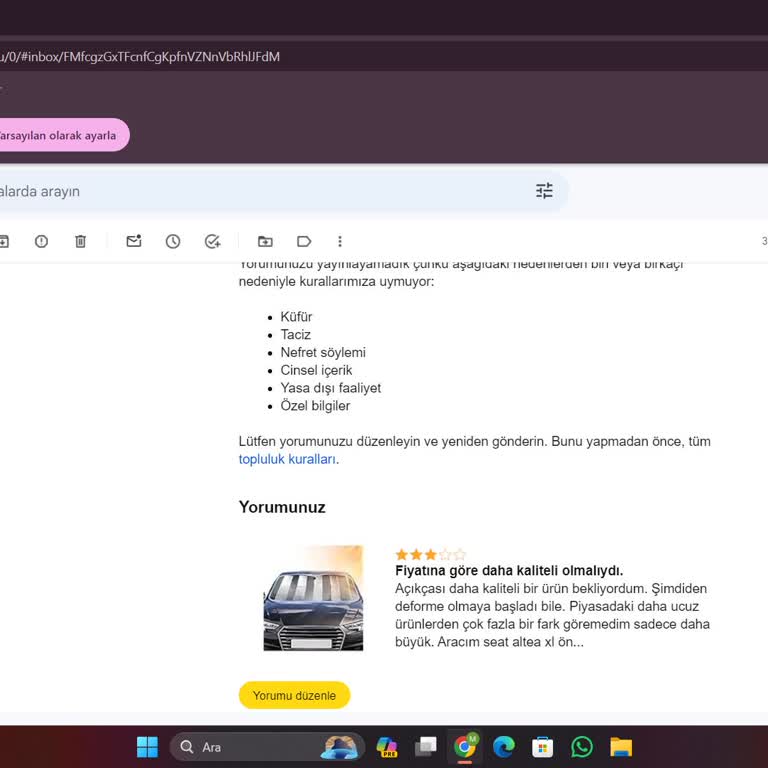Select review title Fiyatına göre daha kaliteli olmalıydı

[x=509, y=571]
